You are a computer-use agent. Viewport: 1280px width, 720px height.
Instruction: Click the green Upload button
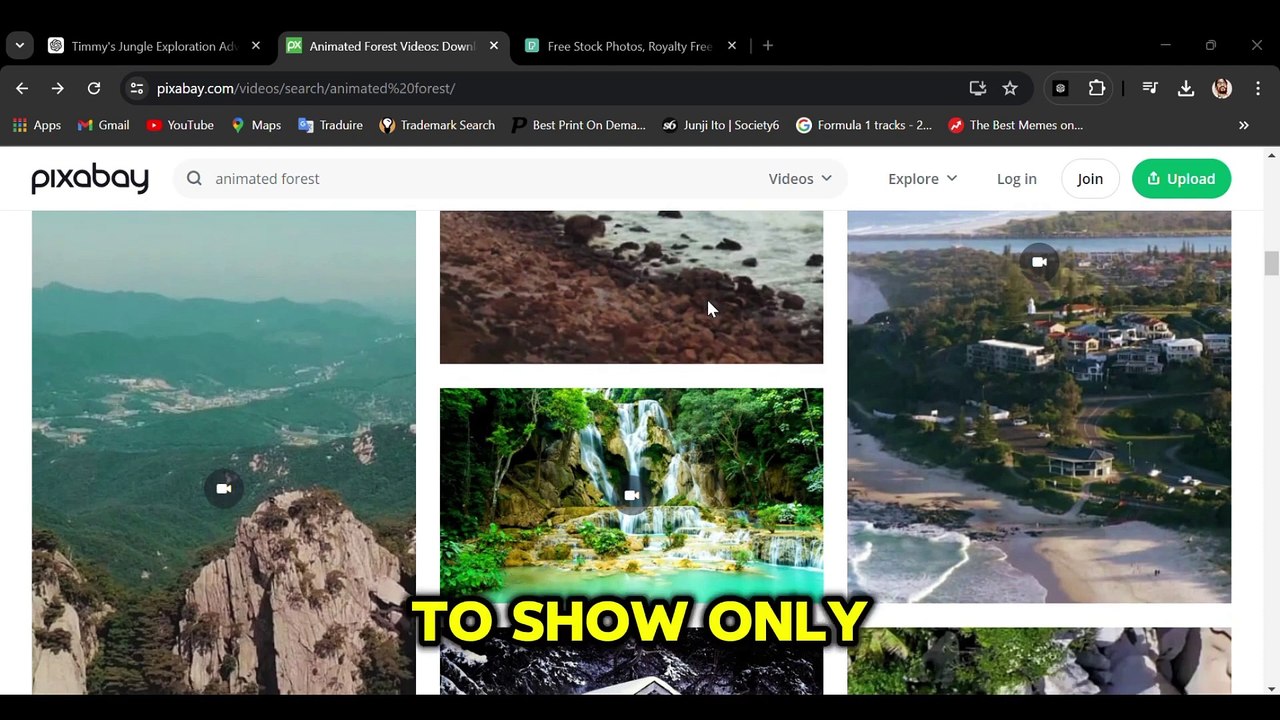coord(1181,178)
